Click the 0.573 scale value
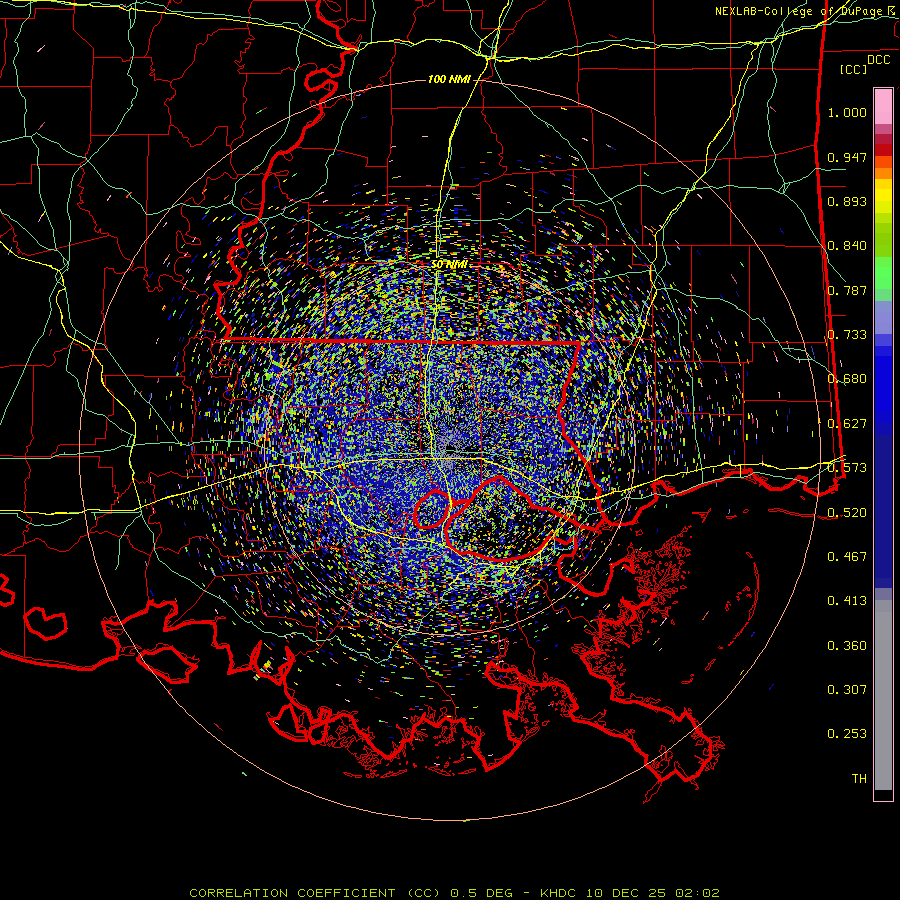 (x=847, y=468)
